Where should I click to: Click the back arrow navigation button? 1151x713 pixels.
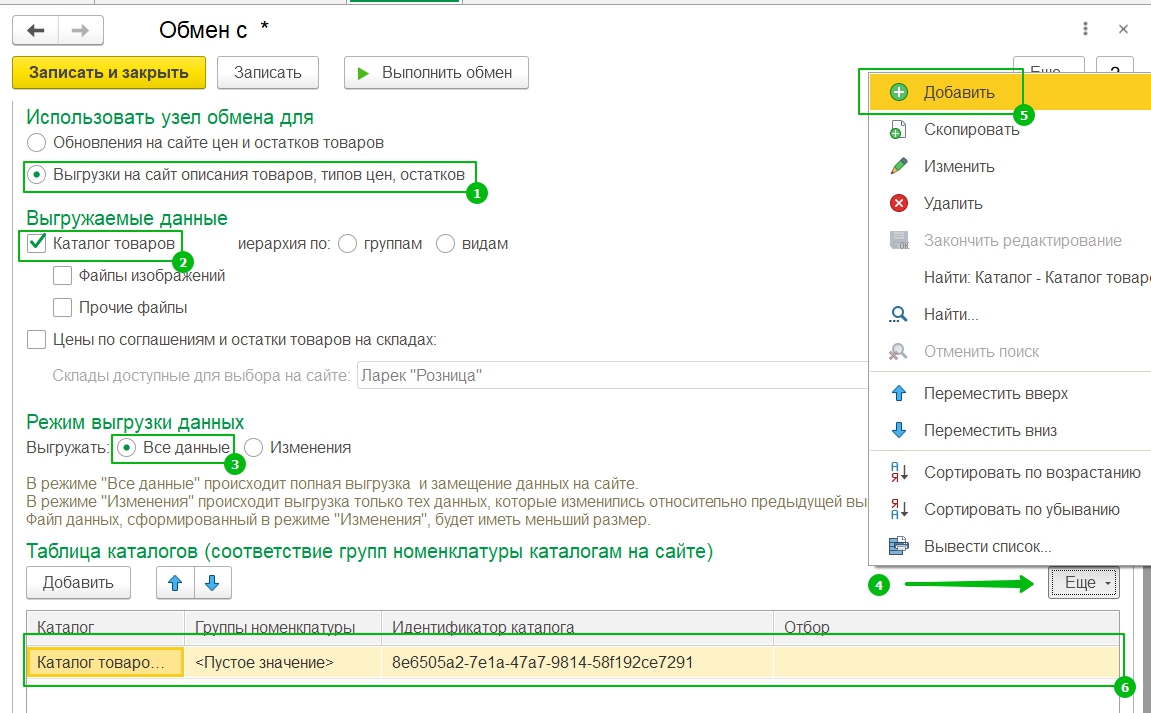pyautogui.click(x=36, y=31)
